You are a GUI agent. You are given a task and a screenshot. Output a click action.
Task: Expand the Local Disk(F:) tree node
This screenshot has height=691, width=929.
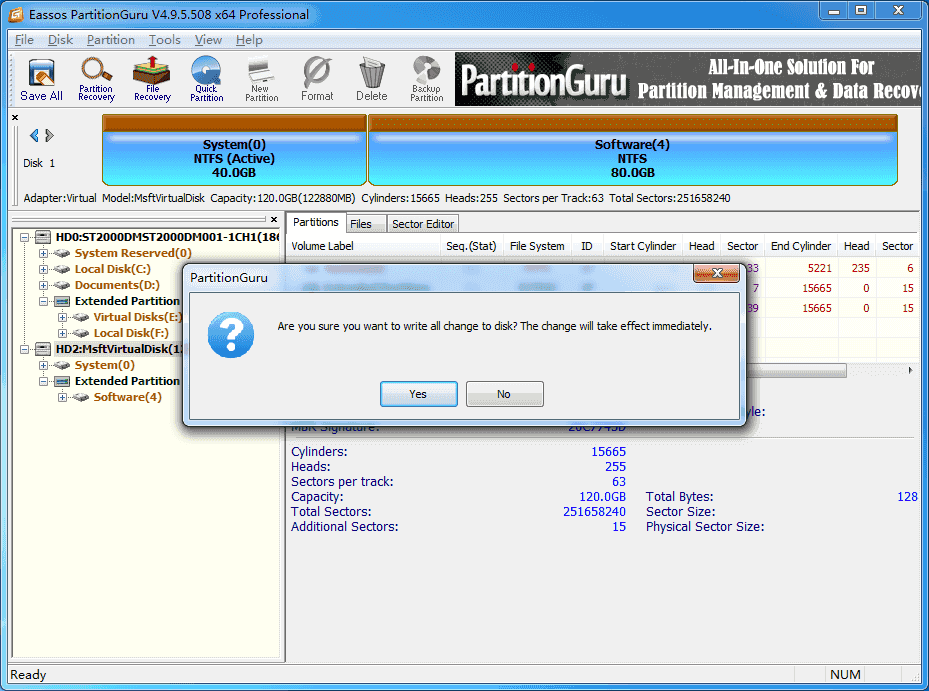pos(62,334)
